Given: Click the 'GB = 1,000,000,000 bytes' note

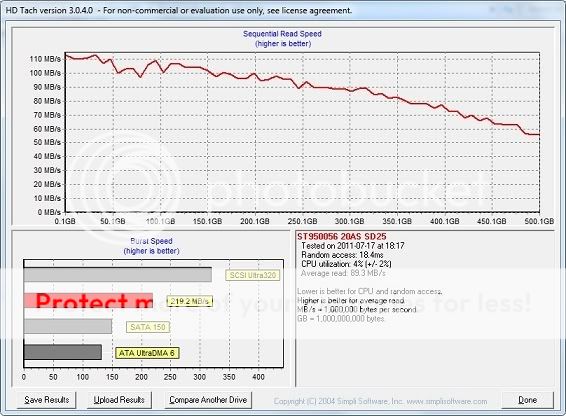Looking at the screenshot, I should [x=341, y=318].
